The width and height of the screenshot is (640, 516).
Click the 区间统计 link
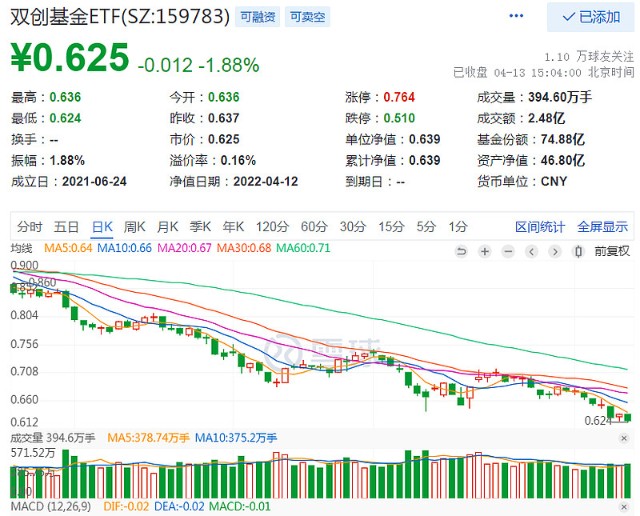[x=540, y=226]
